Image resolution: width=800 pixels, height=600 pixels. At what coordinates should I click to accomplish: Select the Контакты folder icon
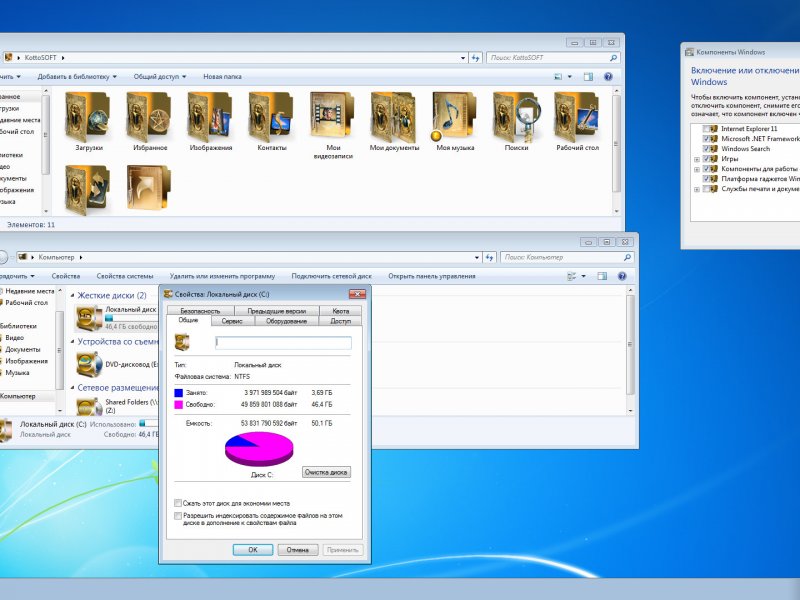[x=271, y=117]
